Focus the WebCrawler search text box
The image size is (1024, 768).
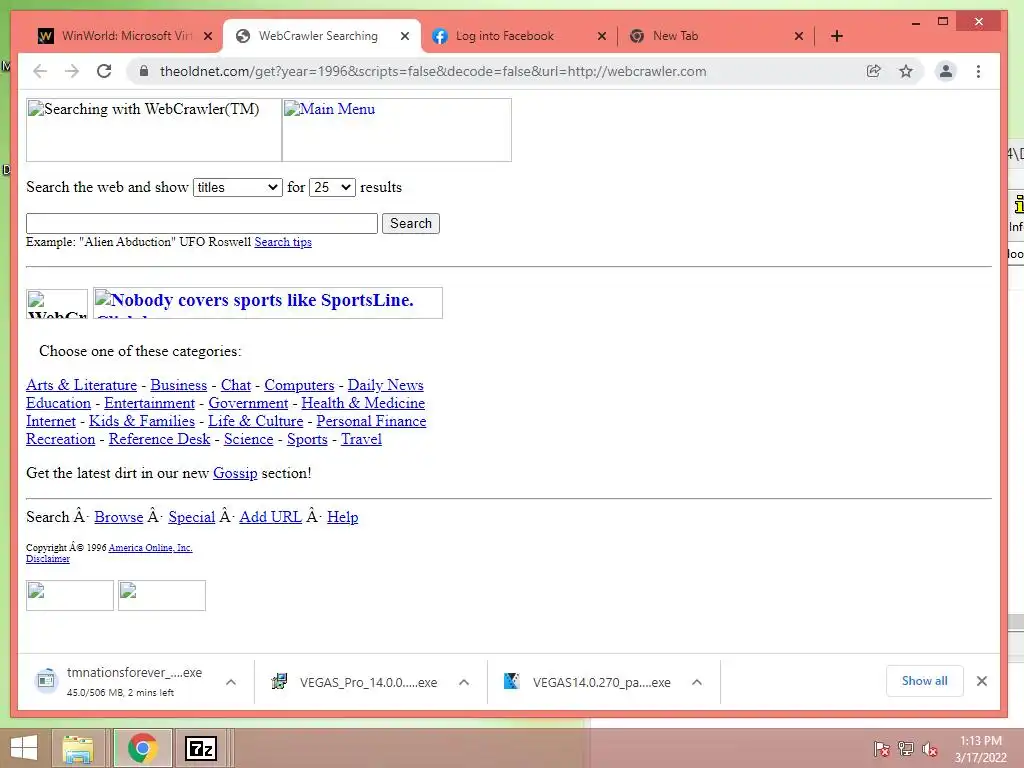(x=202, y=223)
